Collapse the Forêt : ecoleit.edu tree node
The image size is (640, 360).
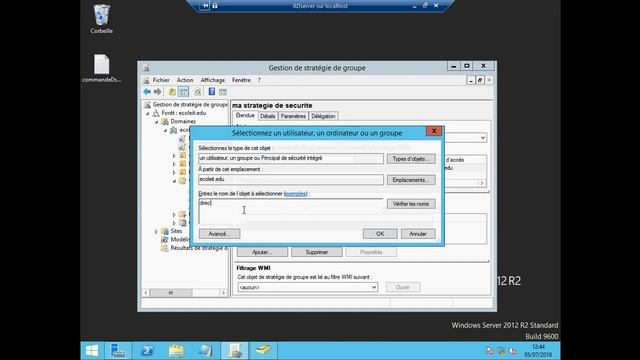148,113
